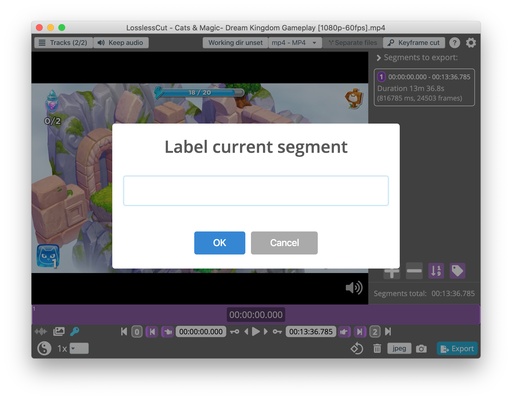Mute the video with the speaker icon

click(354, 288)
